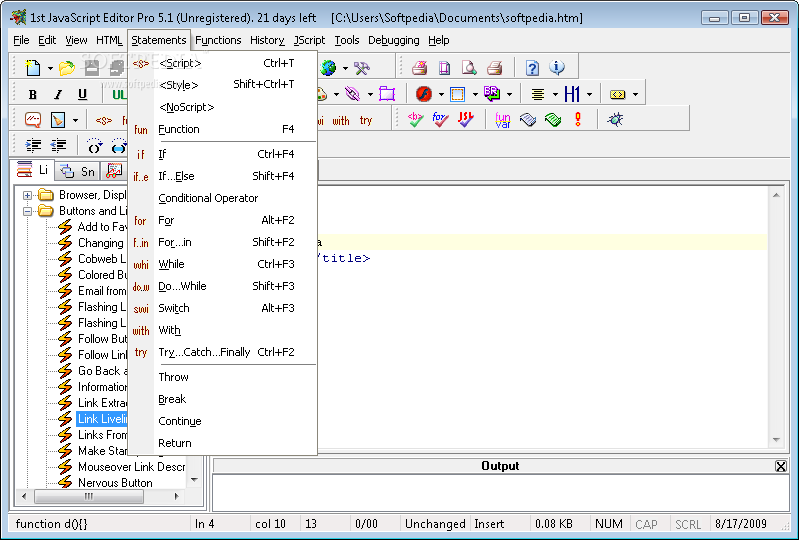This screenshot has height=540, width=799.
Task: Open the hammer tools settings icon
Action: [x=361, y=67]
